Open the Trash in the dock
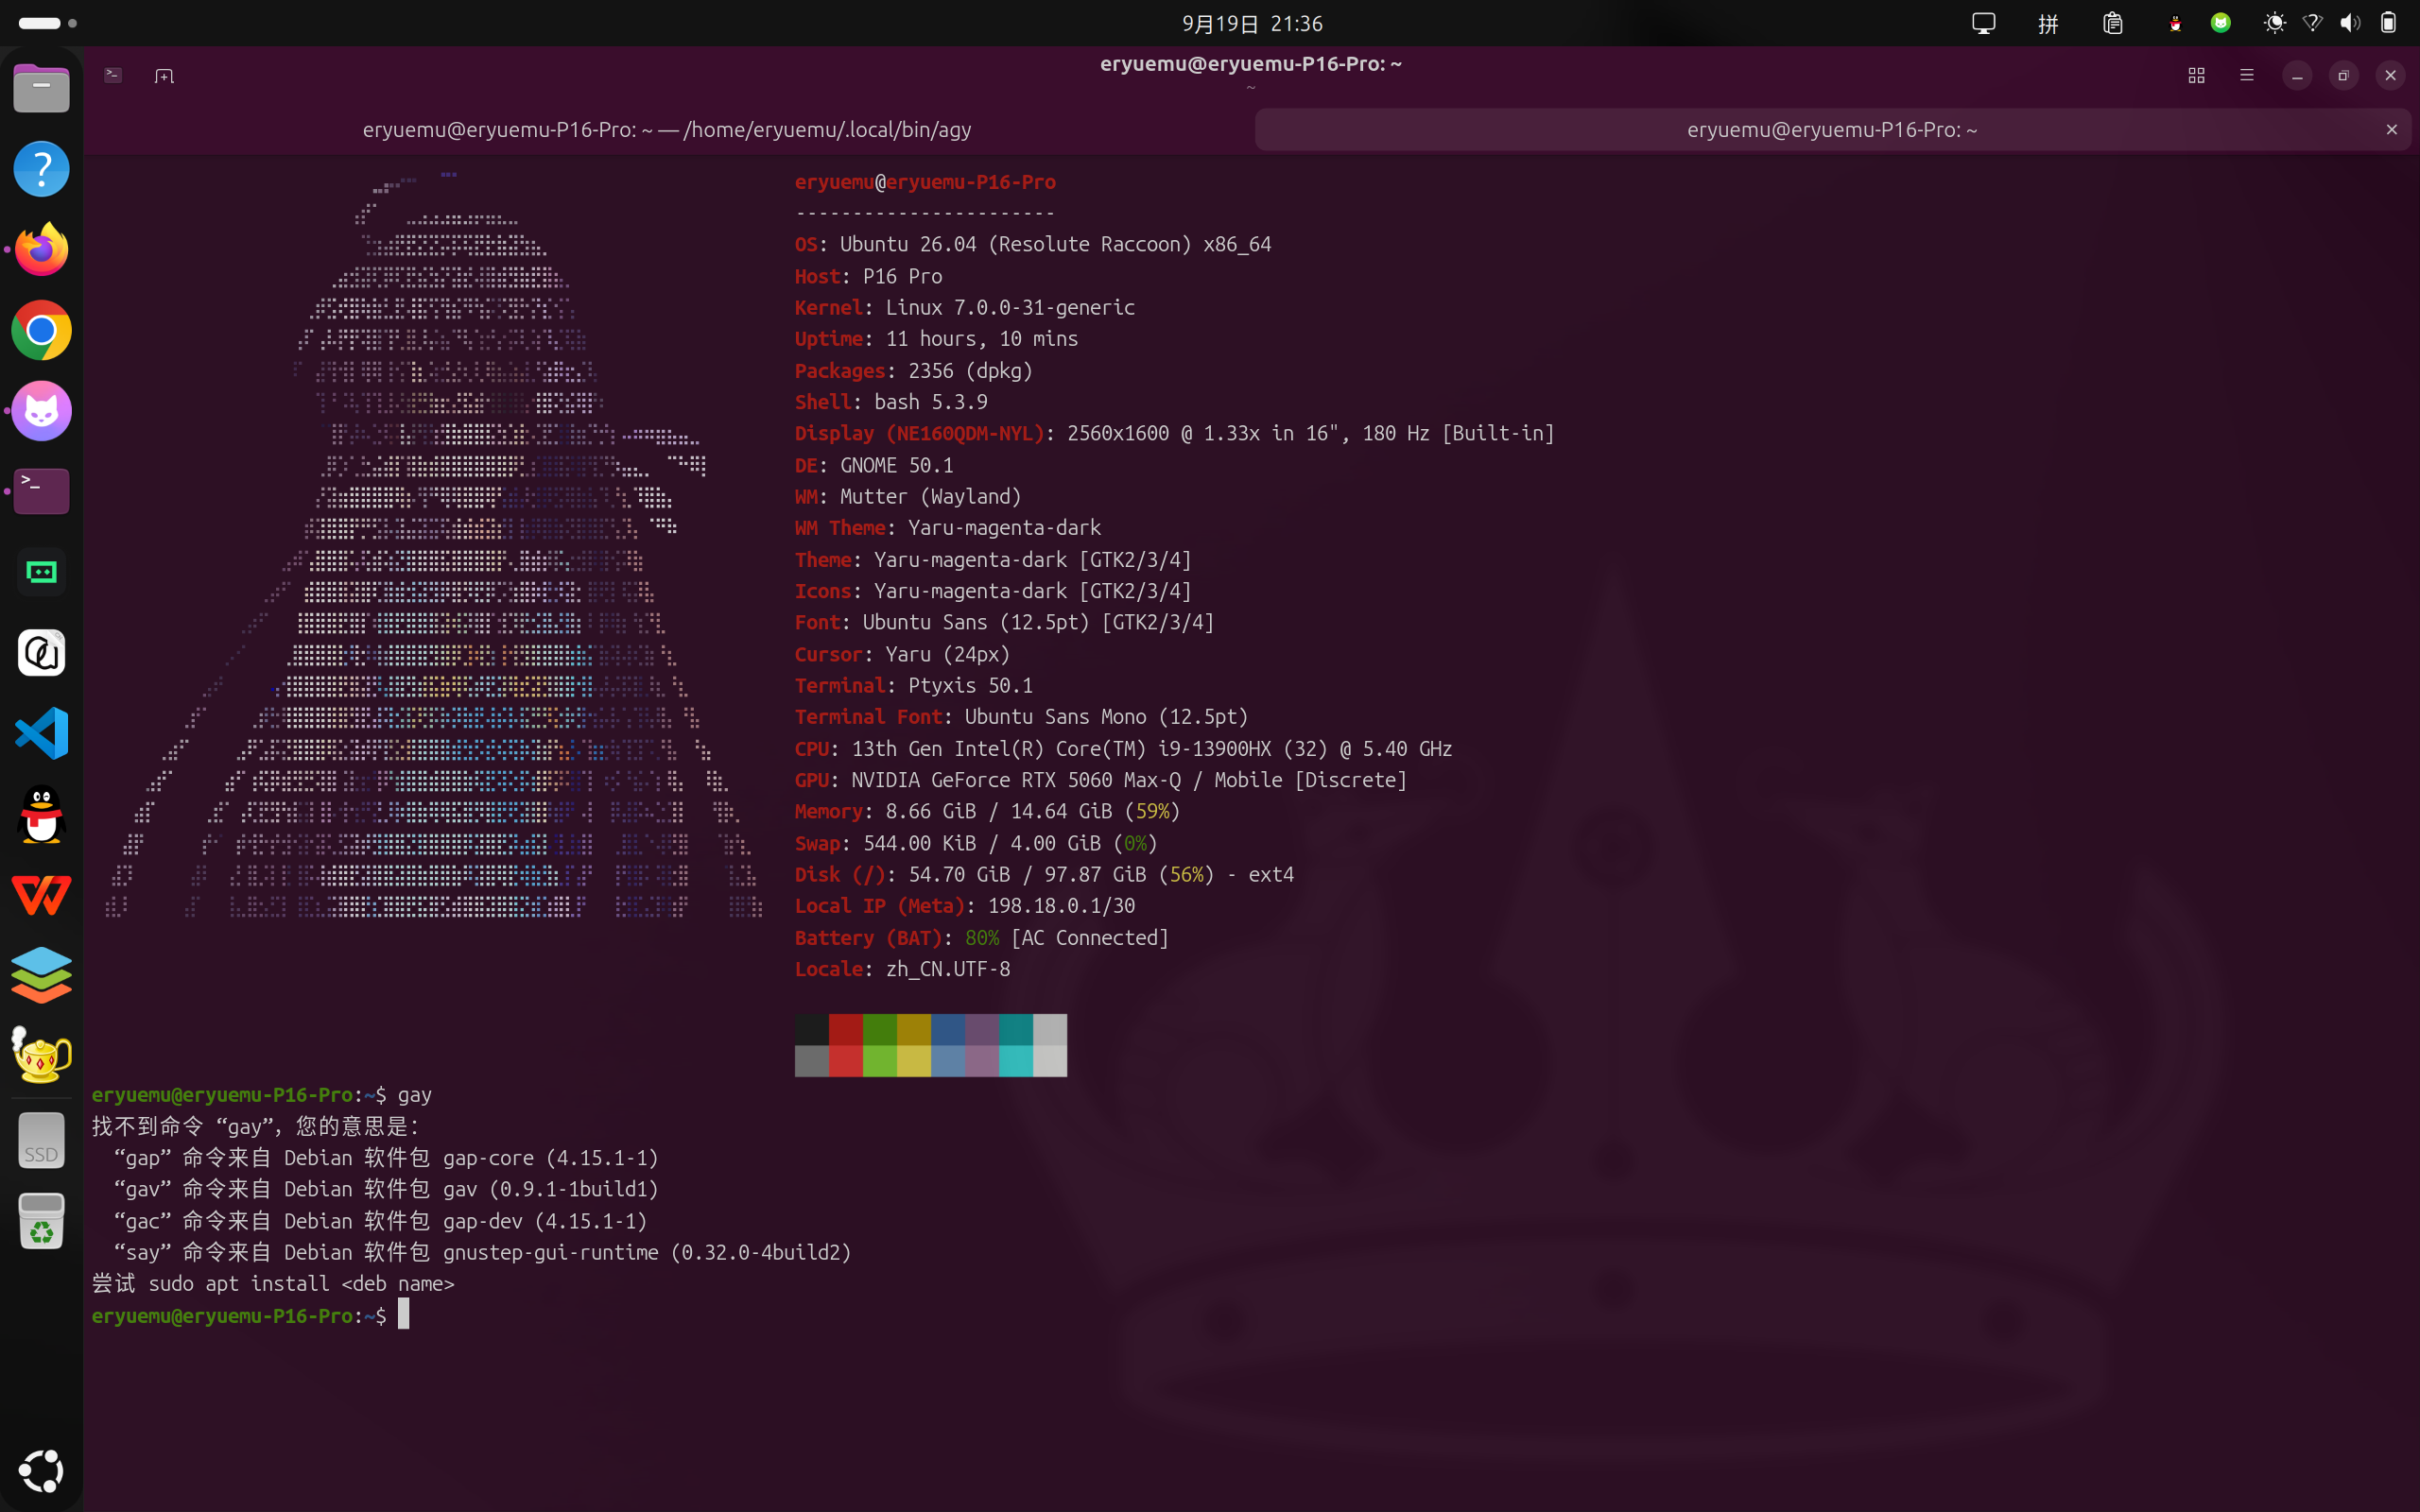The image size is (2420, 1512). 41,1221
